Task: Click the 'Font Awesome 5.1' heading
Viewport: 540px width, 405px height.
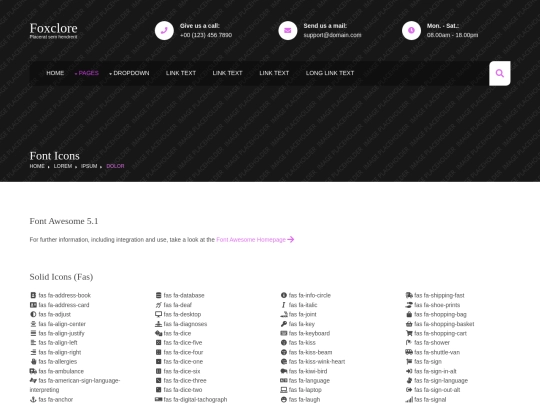Action: click(x=64, y=221)
